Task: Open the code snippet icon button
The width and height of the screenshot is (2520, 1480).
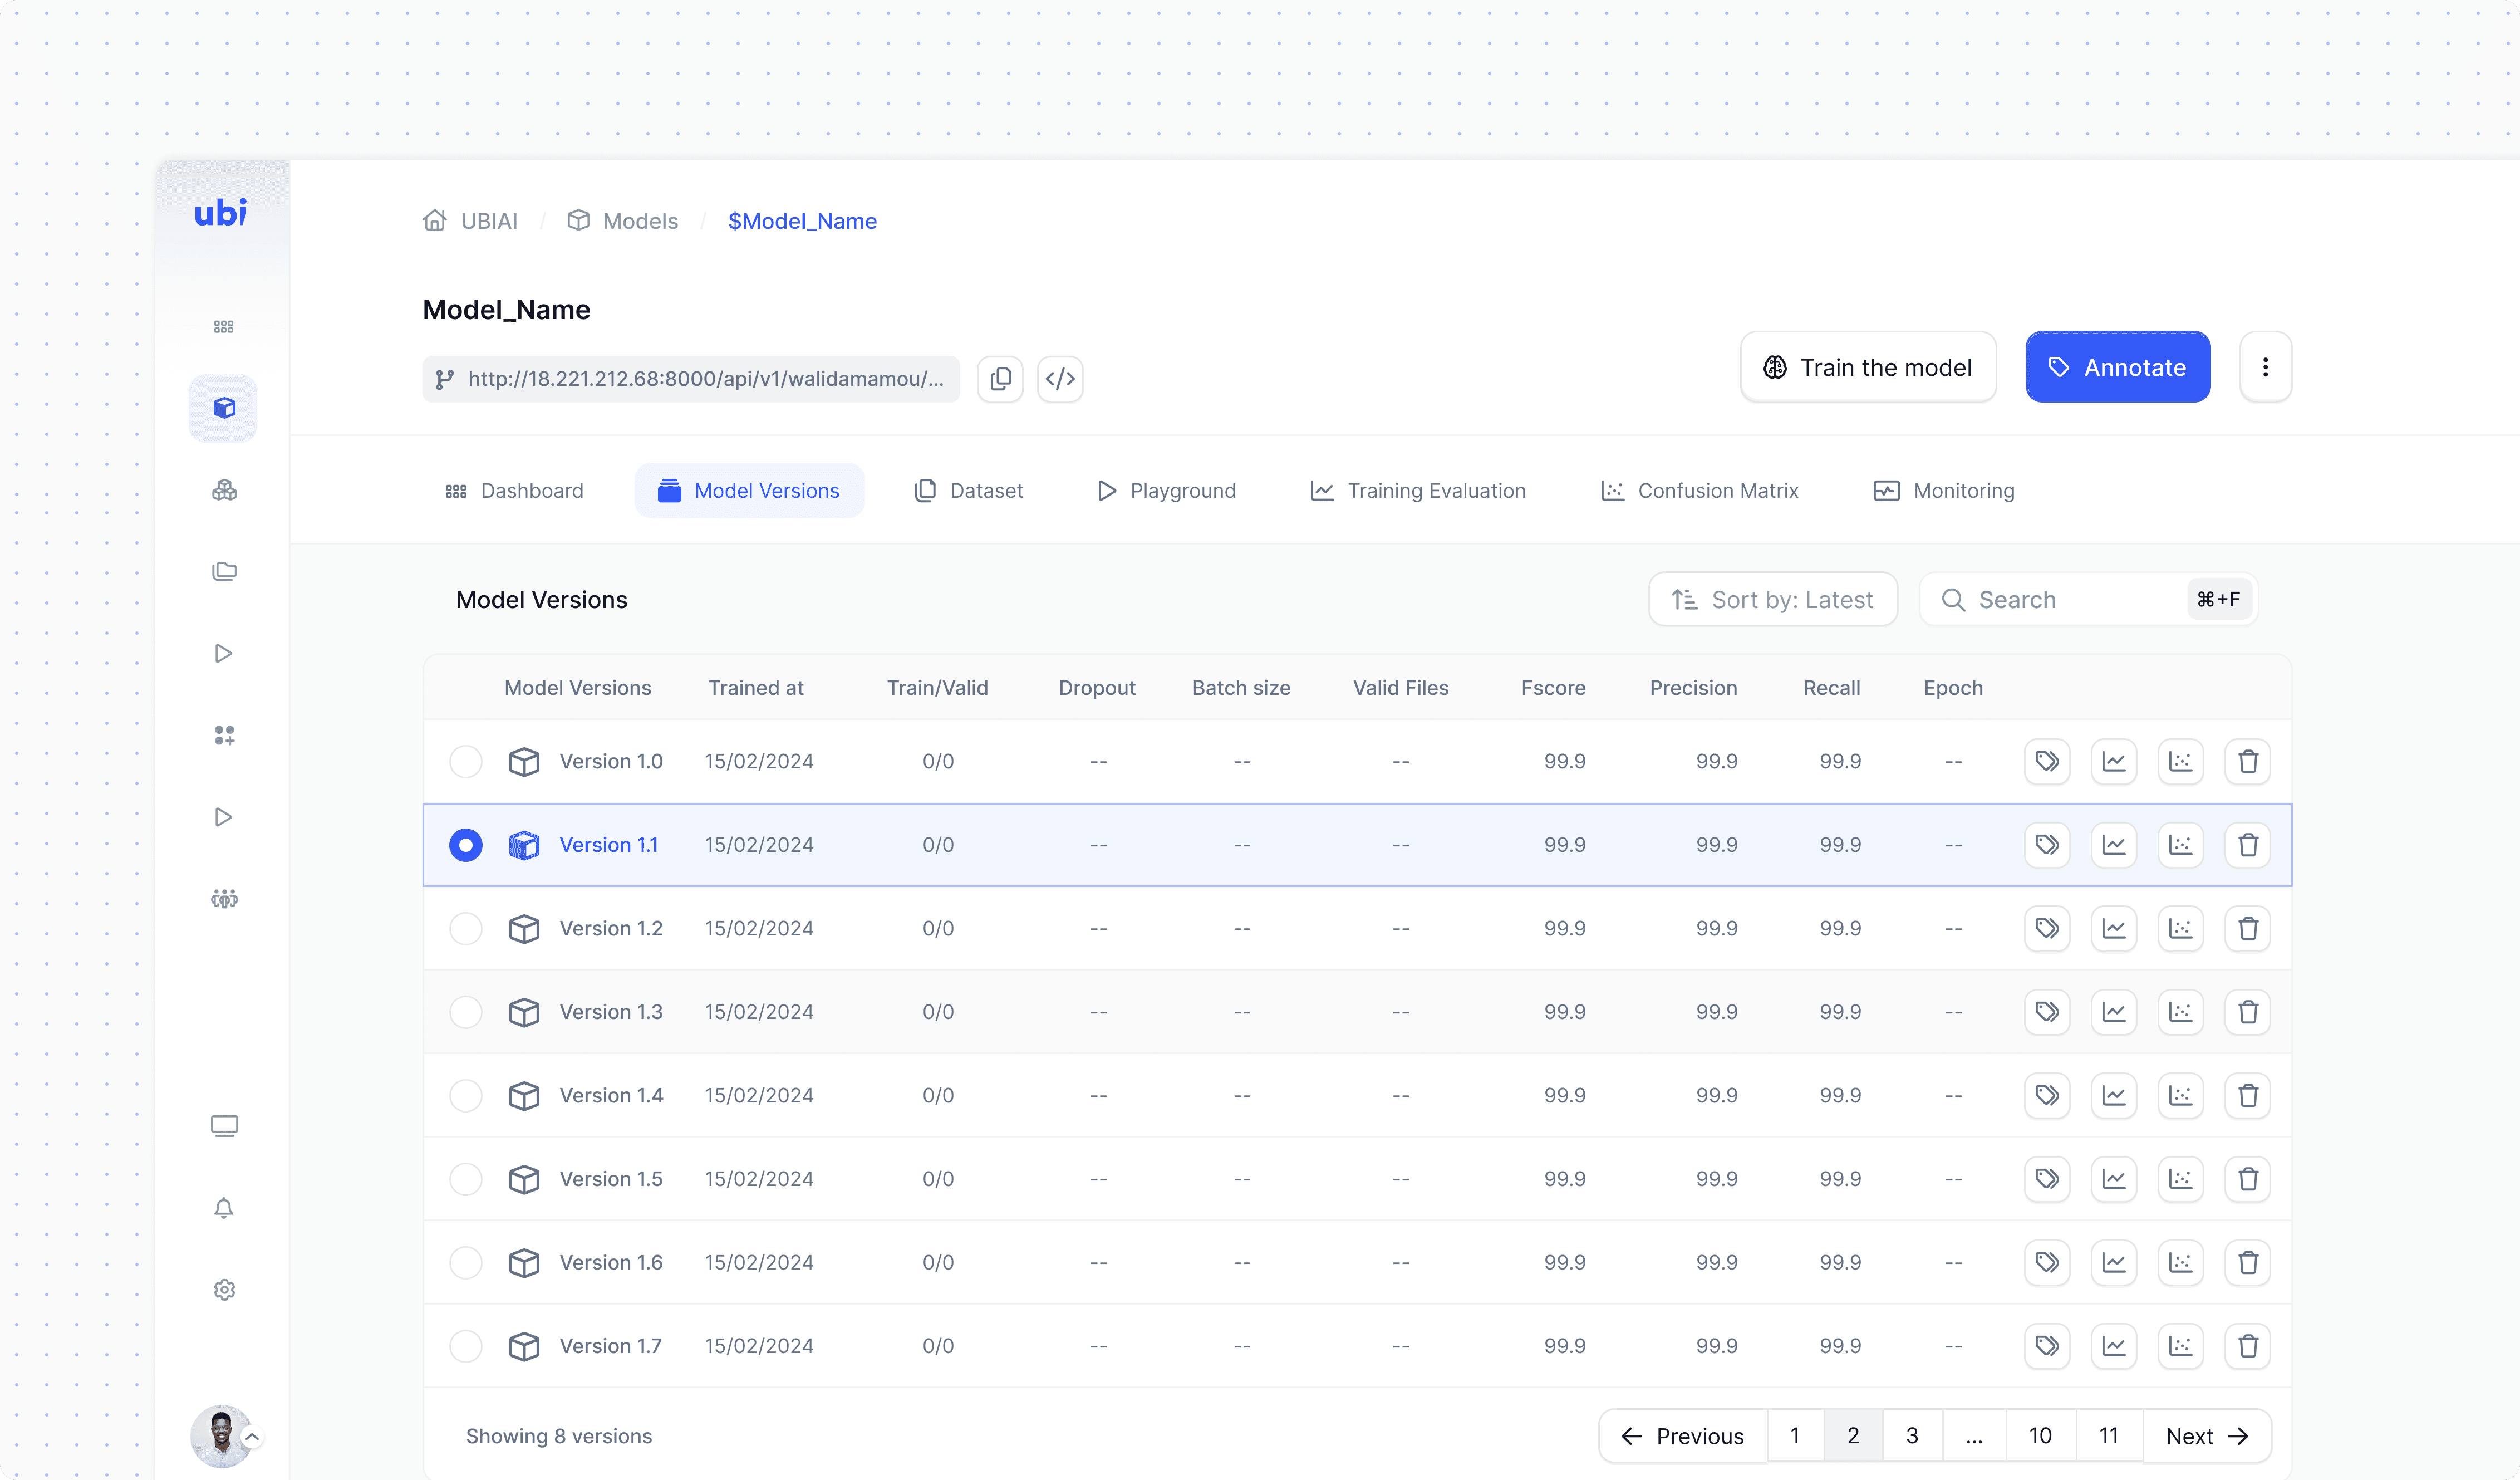Action: pos(1060,379)
